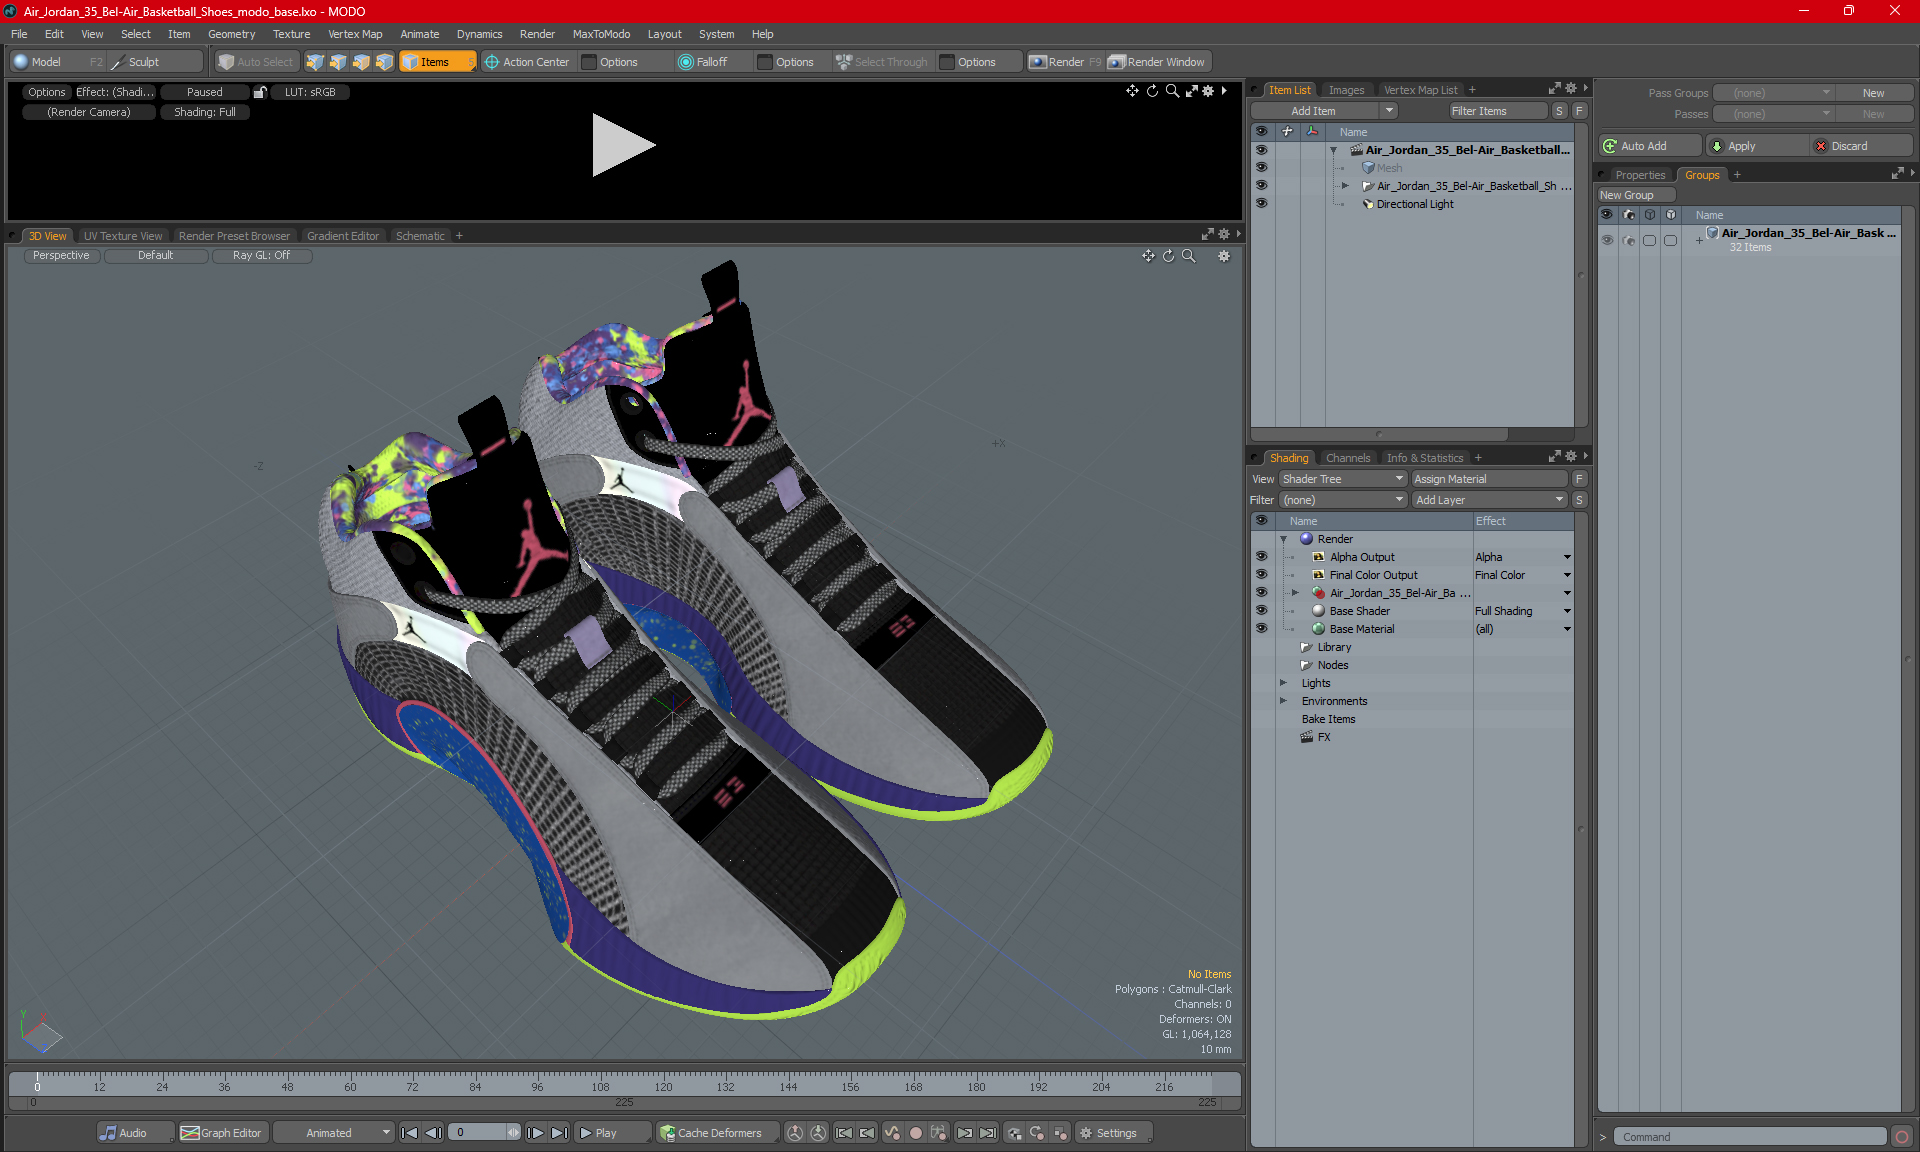Open the MaxToModo menu

pyautogui.click(x=601, y=34)
